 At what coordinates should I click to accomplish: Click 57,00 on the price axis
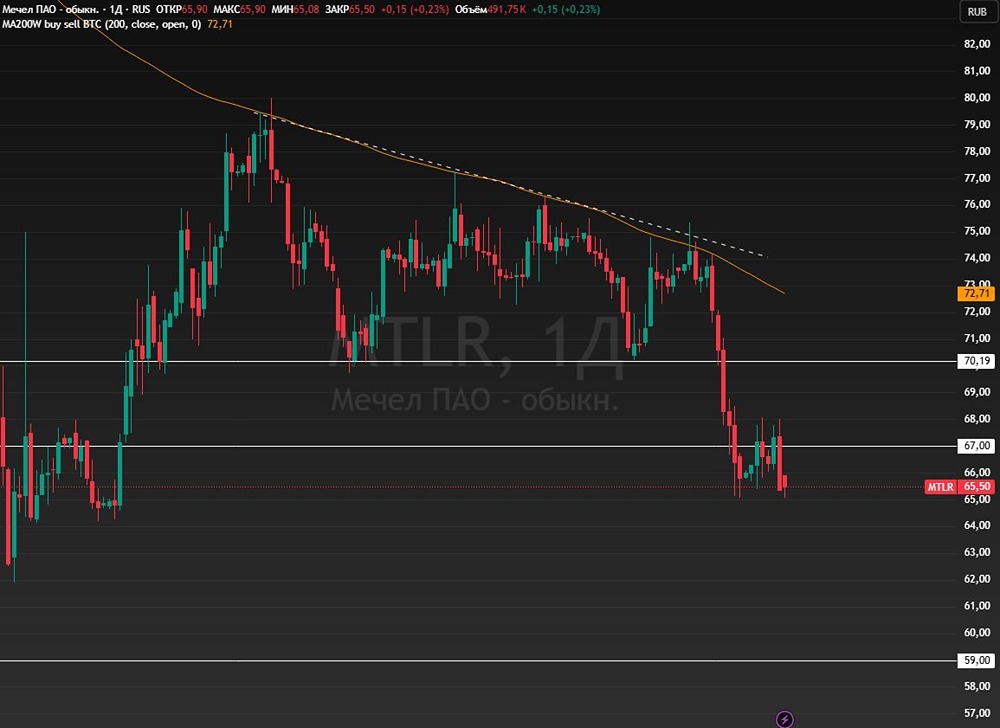pos(977,713)
